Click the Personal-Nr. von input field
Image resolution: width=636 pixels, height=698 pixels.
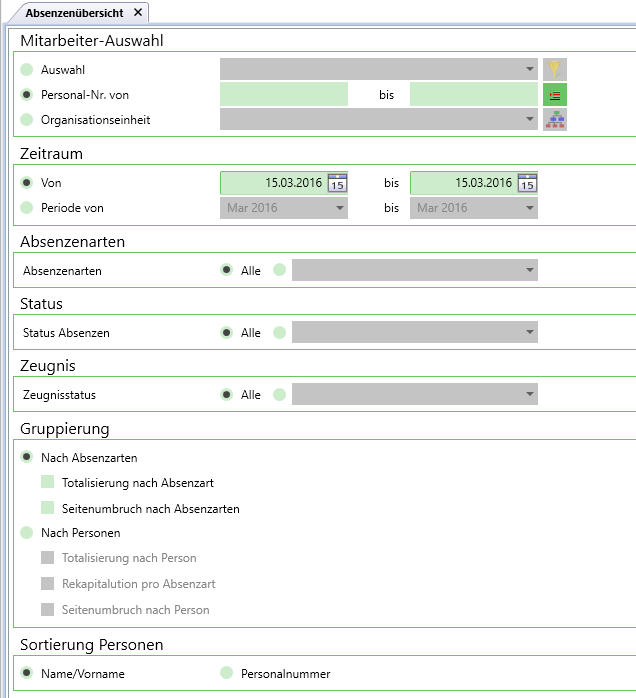tap(284, 94)
